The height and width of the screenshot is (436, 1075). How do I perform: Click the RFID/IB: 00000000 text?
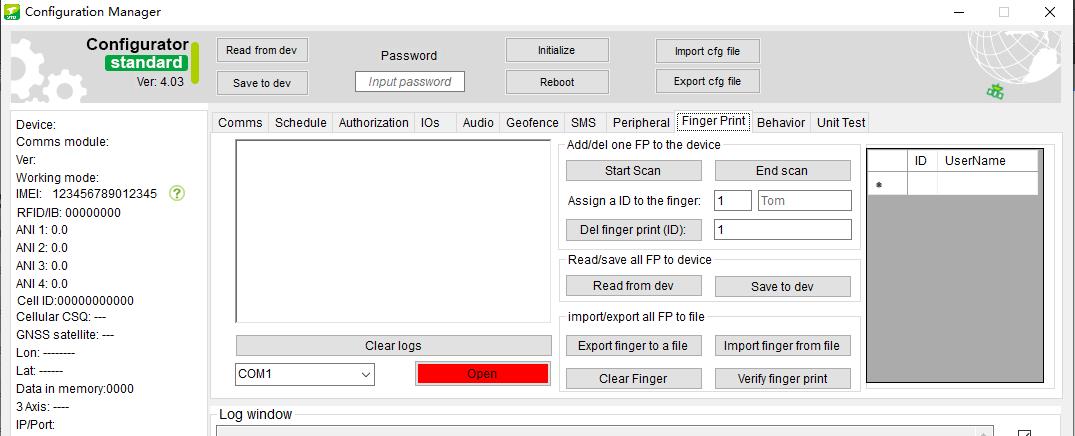click(x=68, y=213)
